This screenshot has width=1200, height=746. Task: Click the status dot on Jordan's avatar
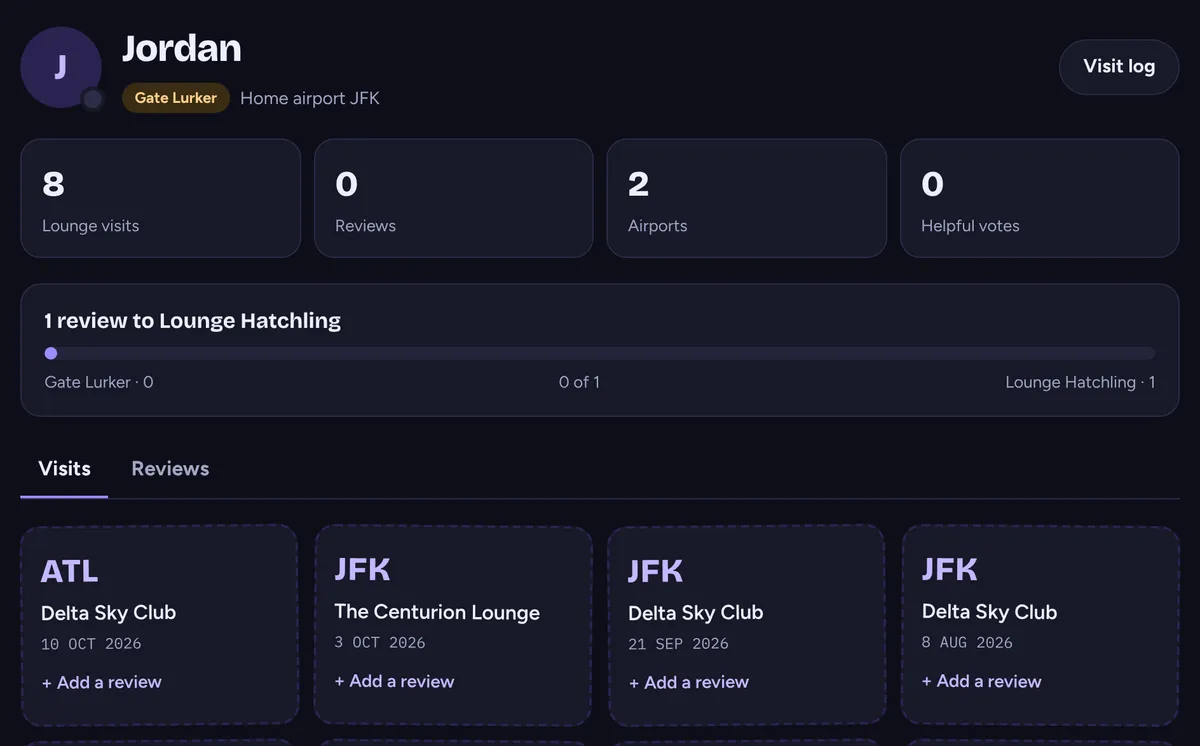93,99
